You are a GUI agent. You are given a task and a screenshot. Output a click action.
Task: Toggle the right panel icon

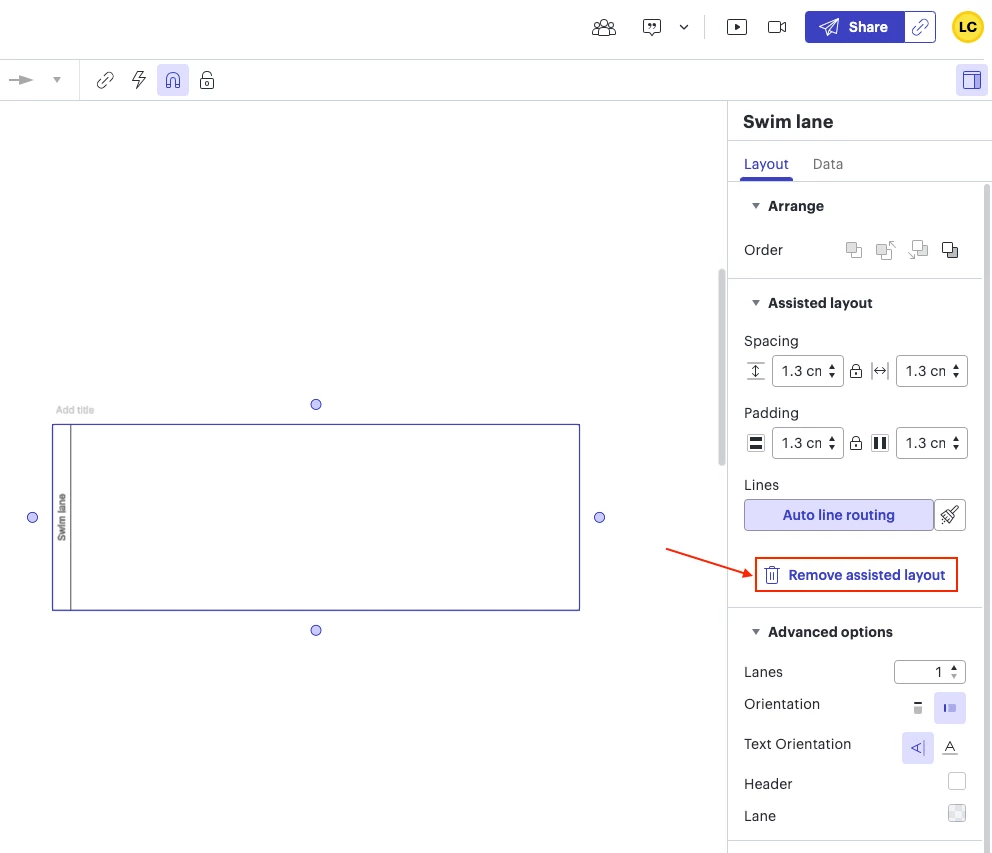click(x=972, y=80)
